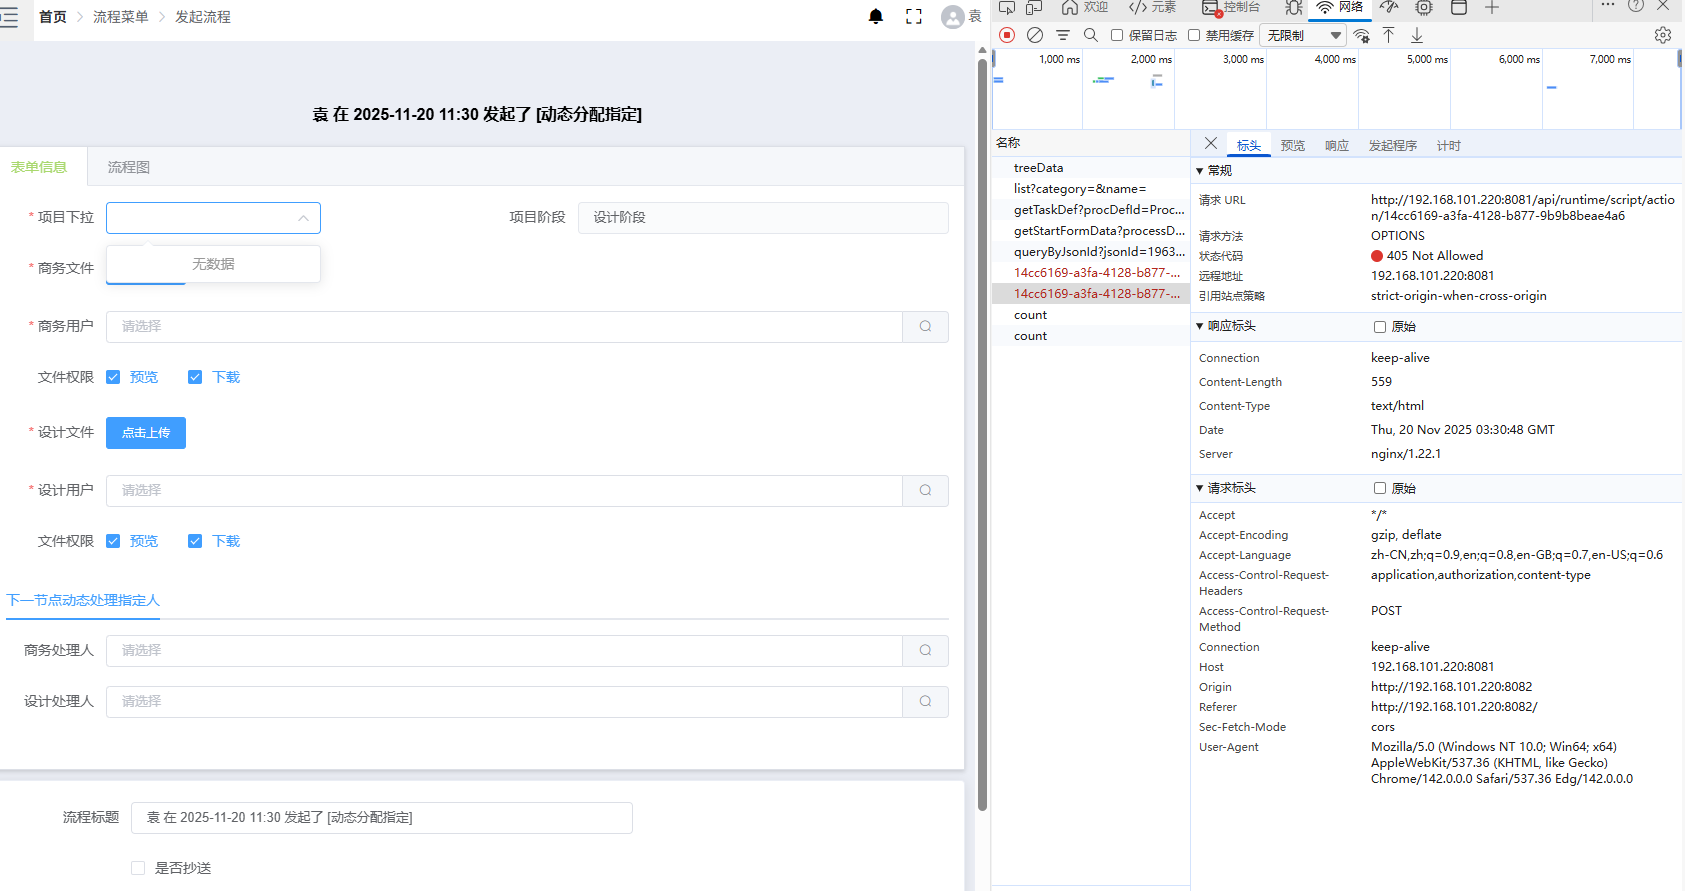This screenshot has width=1685, height=891.
Task: Switch to the 预览 preview tab
Action: point(1293,145)
